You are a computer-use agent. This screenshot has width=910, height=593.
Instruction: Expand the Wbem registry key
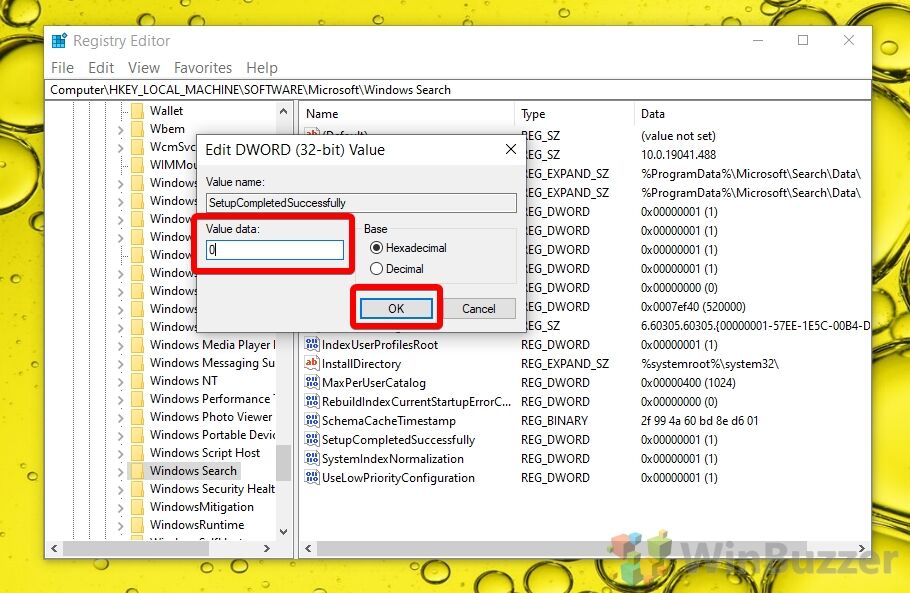coord(121,129)
